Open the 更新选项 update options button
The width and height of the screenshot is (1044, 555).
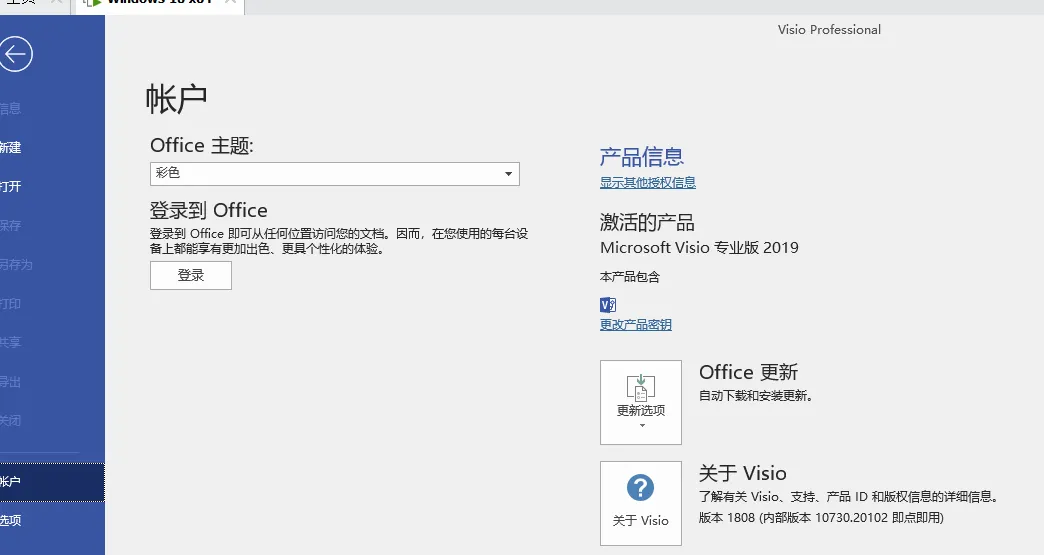(x=641, y=402)
